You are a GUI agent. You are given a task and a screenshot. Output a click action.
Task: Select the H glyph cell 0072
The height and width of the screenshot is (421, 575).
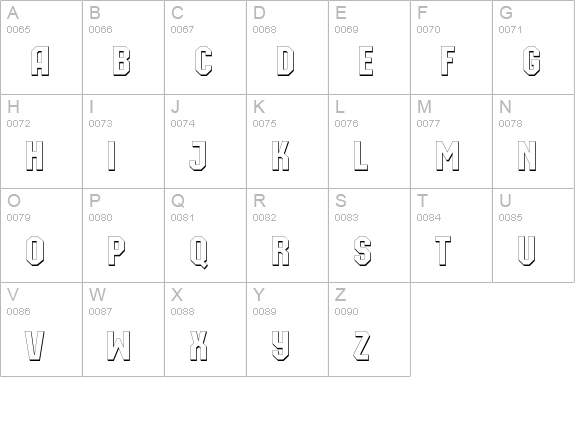(41, 141)
